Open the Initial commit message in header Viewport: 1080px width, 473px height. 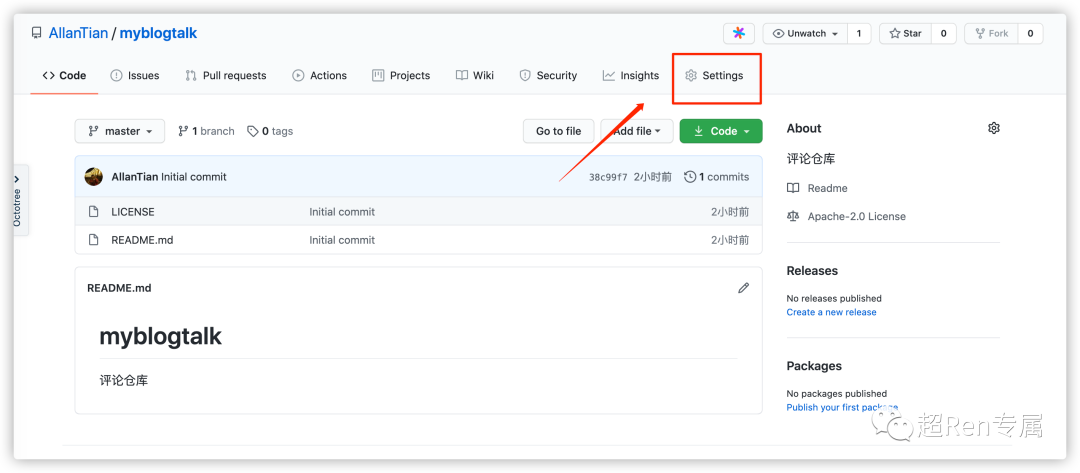(x=194, y=177)
